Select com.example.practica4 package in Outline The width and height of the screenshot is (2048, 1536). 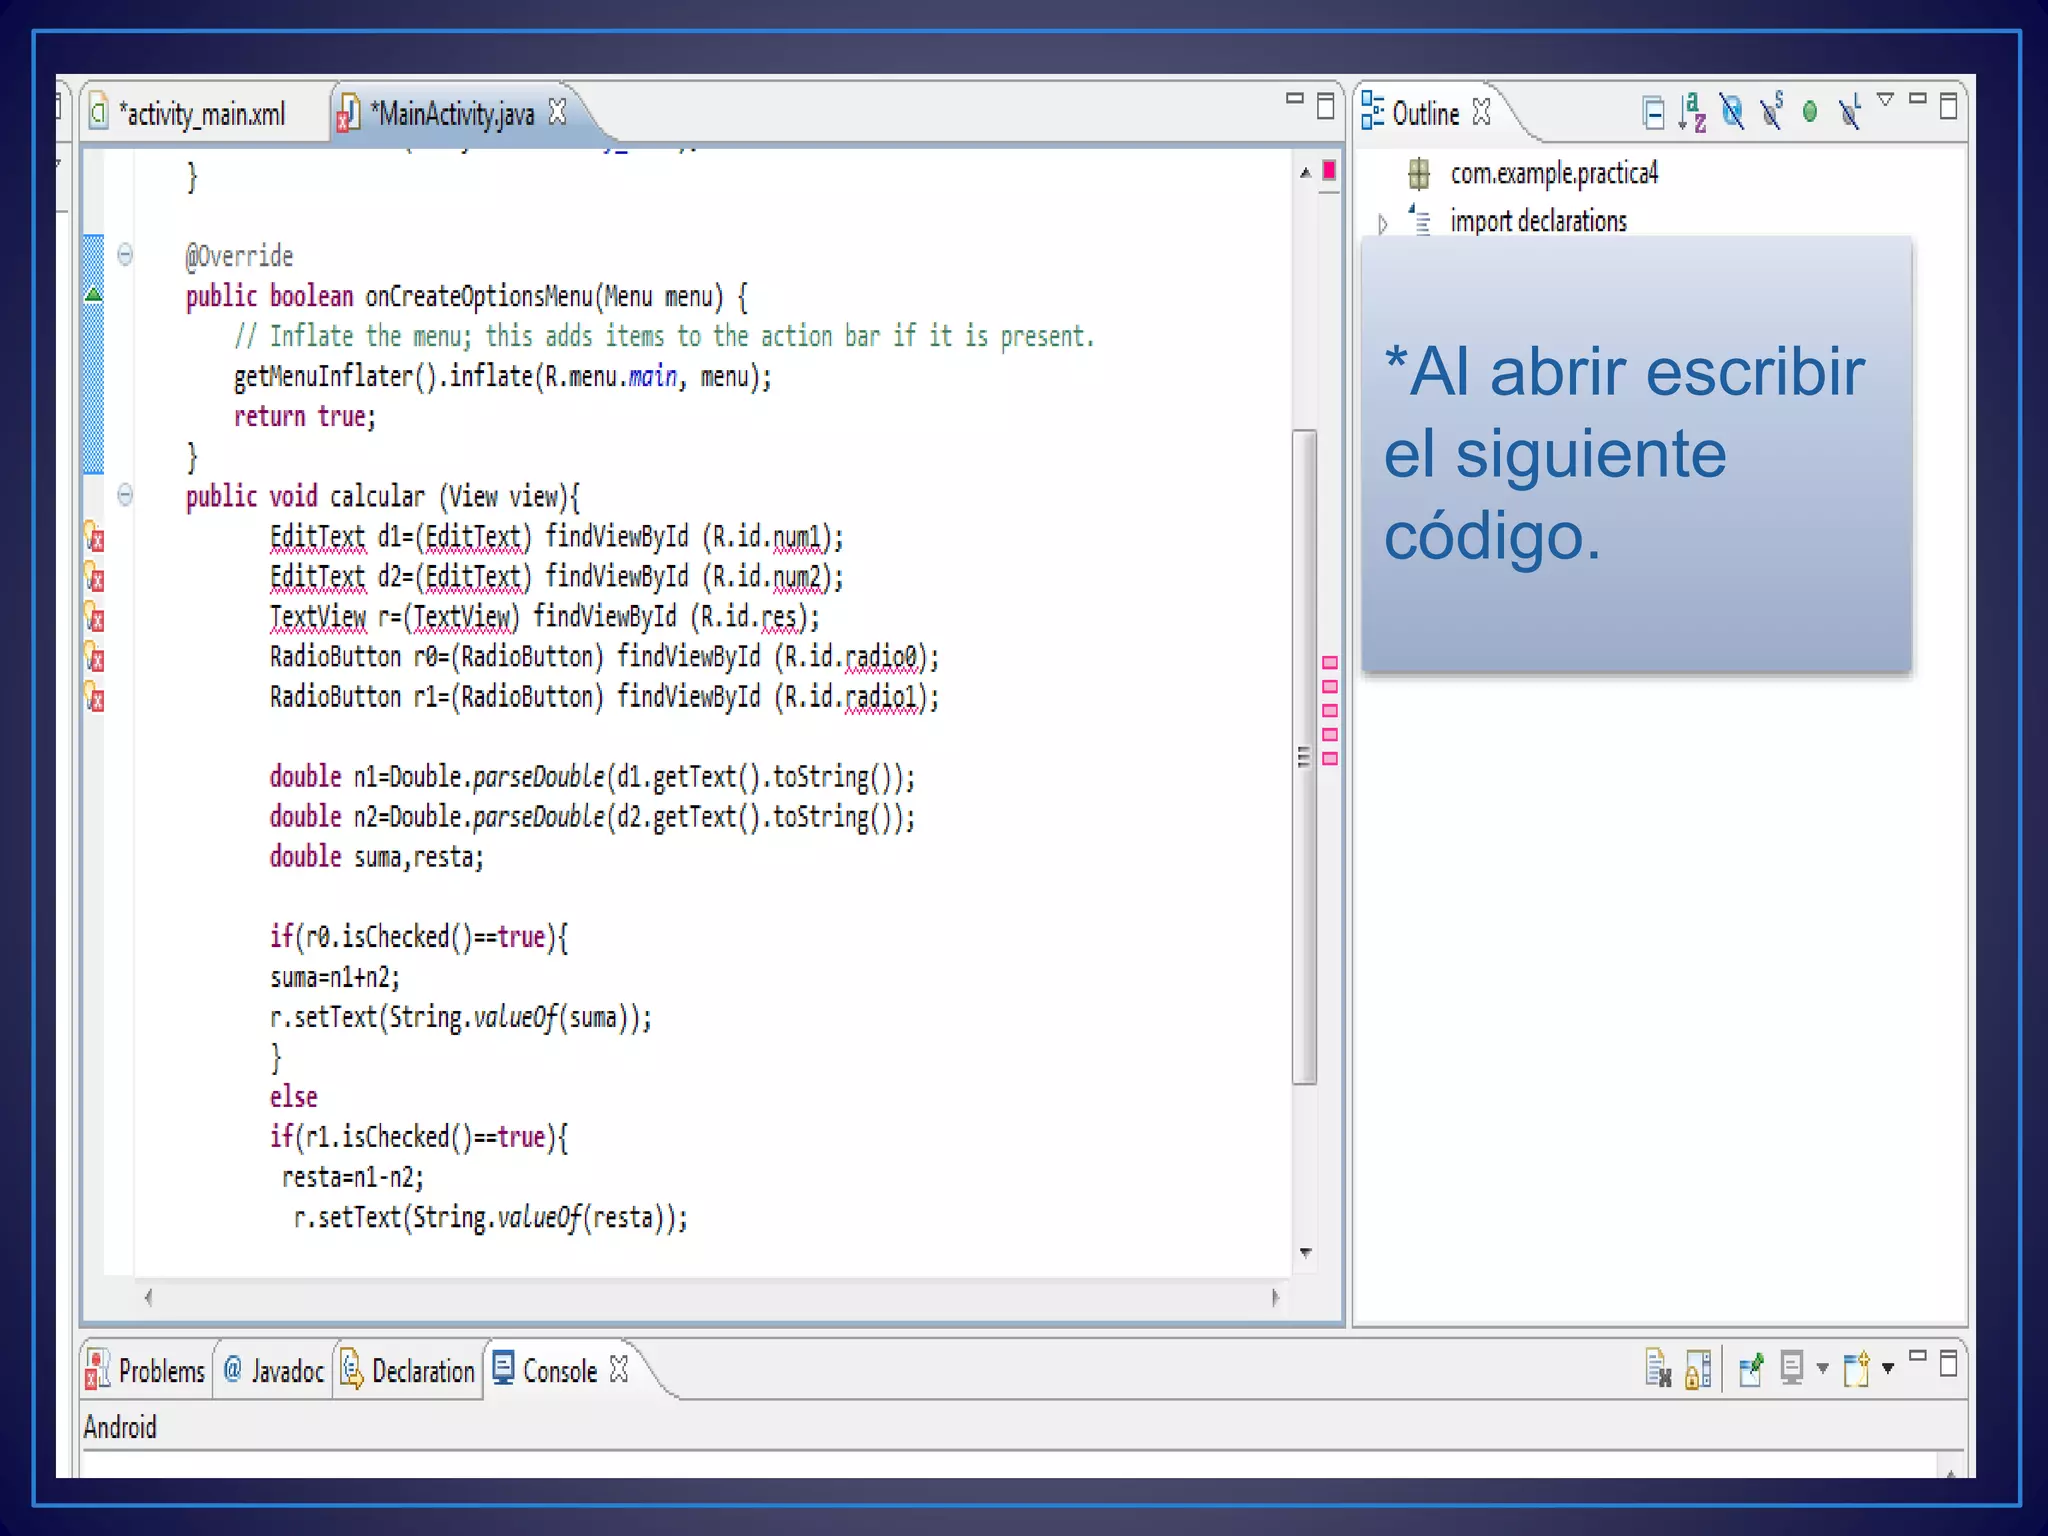pyautogui.click(x=1553, y=174)
